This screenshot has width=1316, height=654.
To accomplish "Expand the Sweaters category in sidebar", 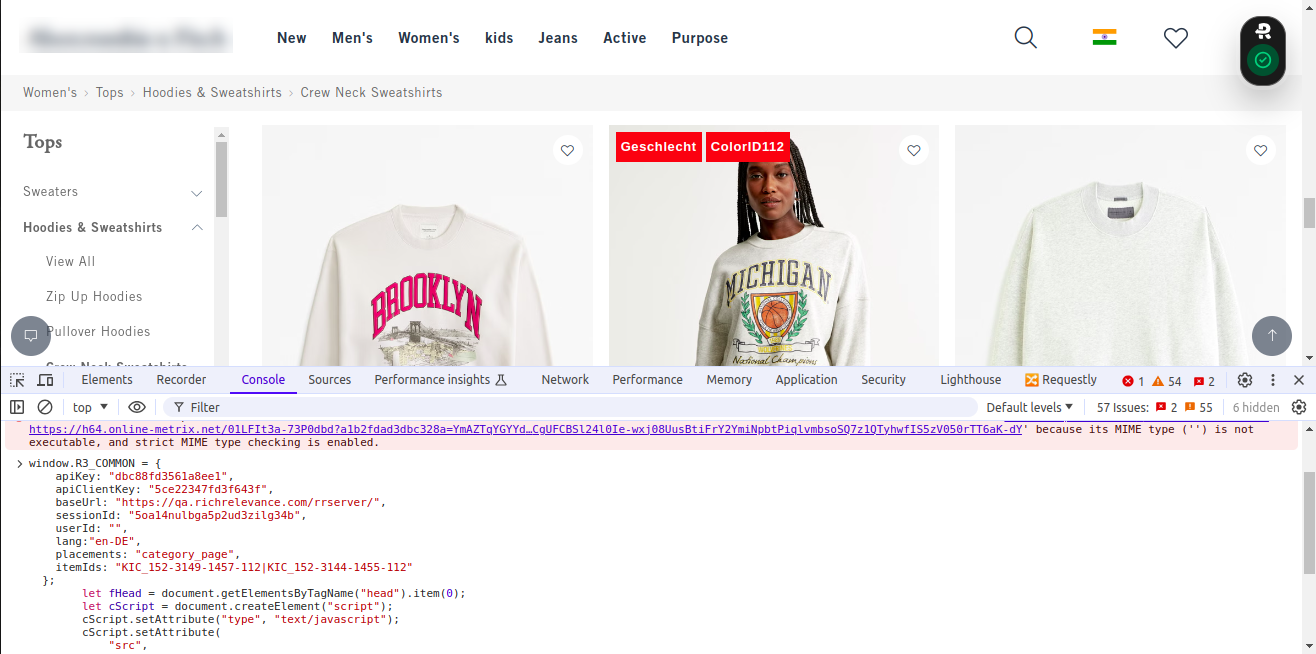I will tap(197, 192).
